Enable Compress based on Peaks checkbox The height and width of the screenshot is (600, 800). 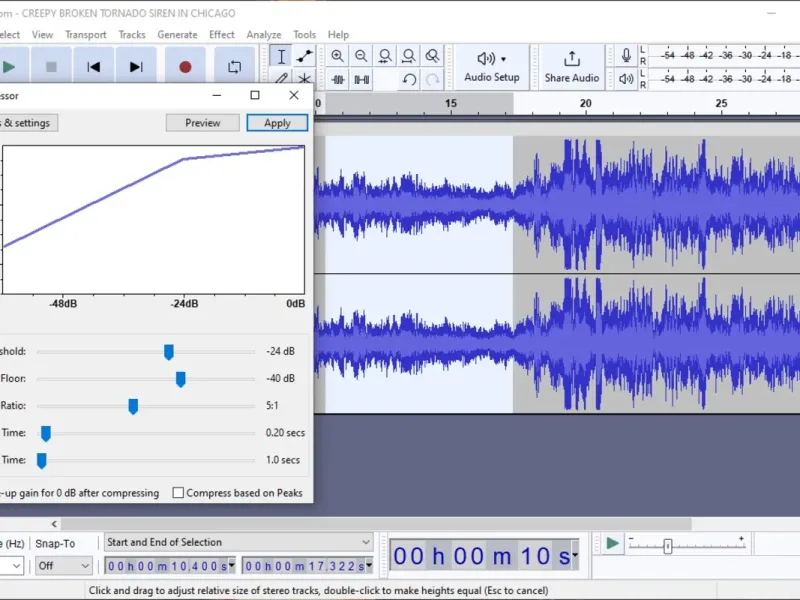[x=178, y=493]
